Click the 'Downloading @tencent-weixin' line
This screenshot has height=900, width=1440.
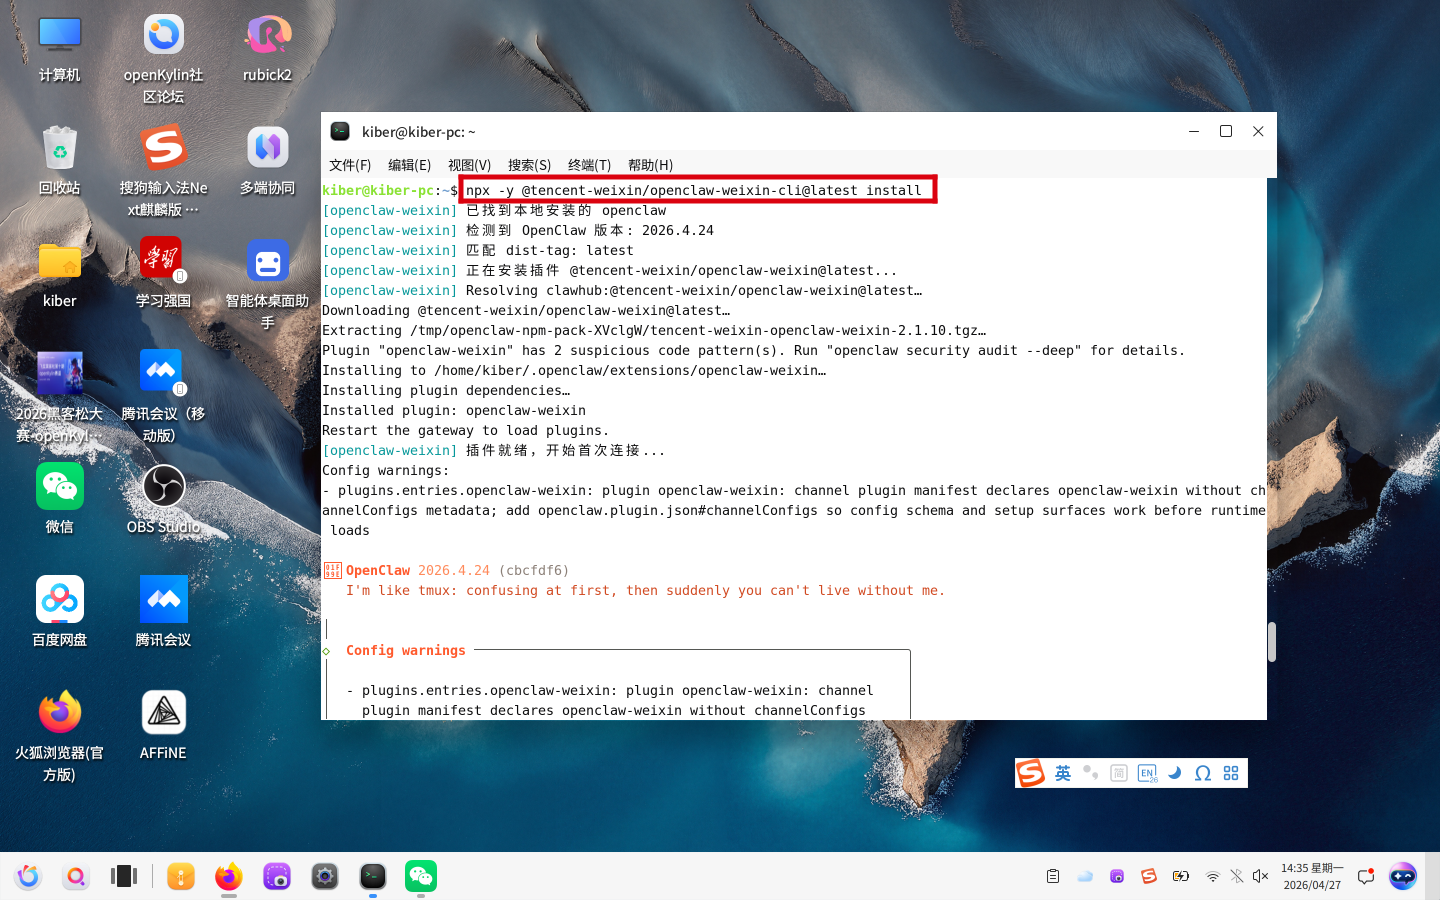(526, 310)
